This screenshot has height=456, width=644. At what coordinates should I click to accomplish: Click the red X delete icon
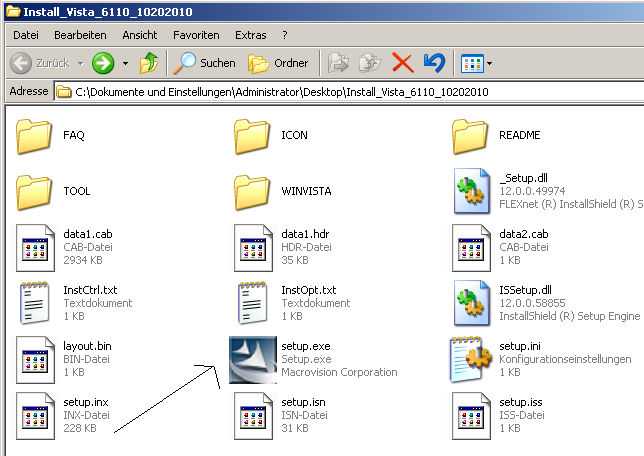point(402,63)
